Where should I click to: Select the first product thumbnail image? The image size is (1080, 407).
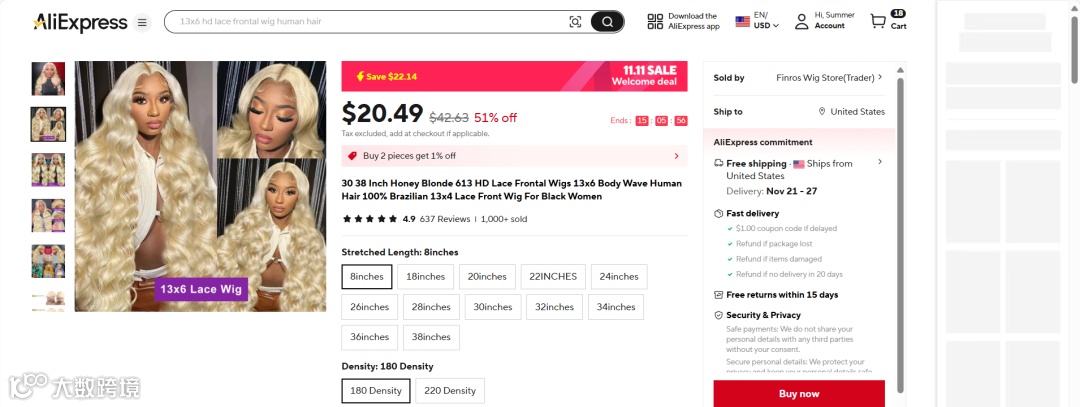[x=48, y=79]
